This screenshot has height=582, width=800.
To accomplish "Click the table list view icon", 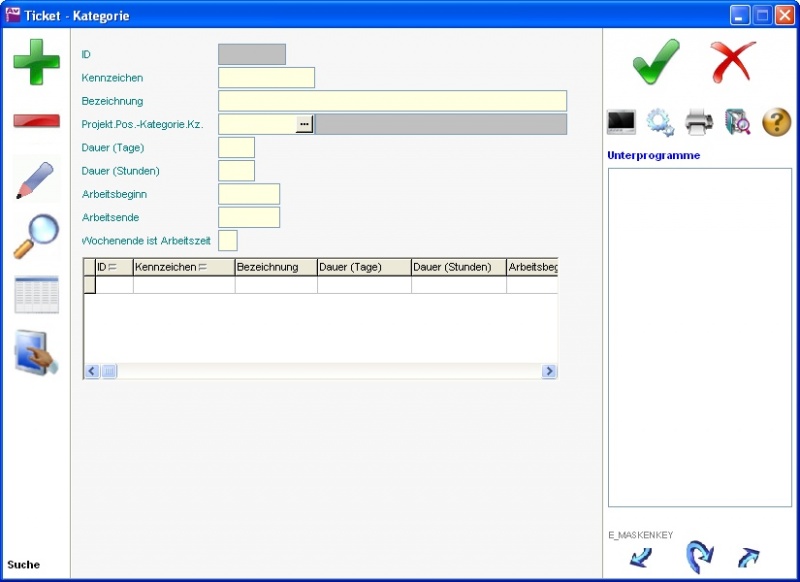I will pyautogui.click(x=36, y=295).
